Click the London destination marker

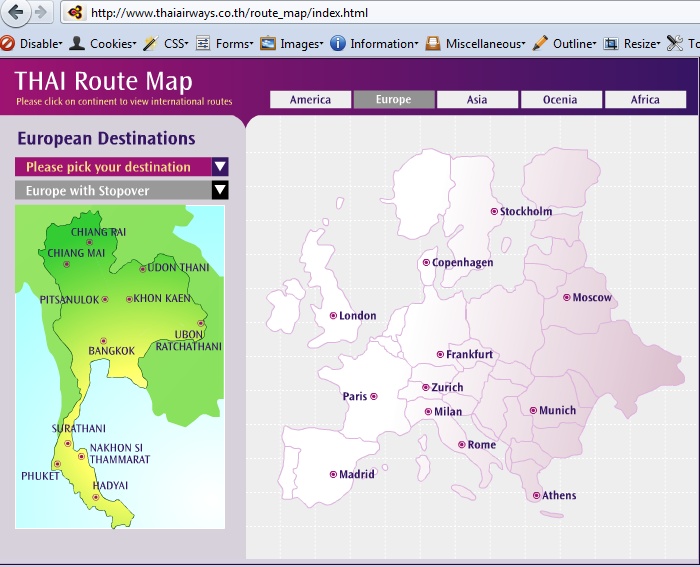333,316
